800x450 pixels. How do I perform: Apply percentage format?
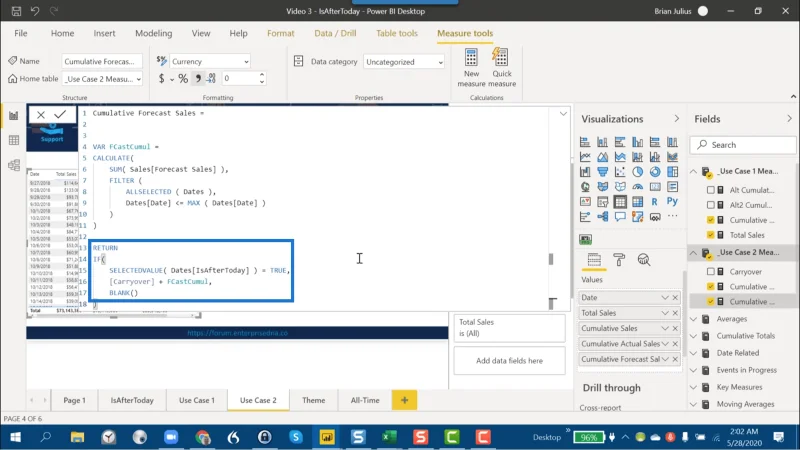(x=183, y=79)
